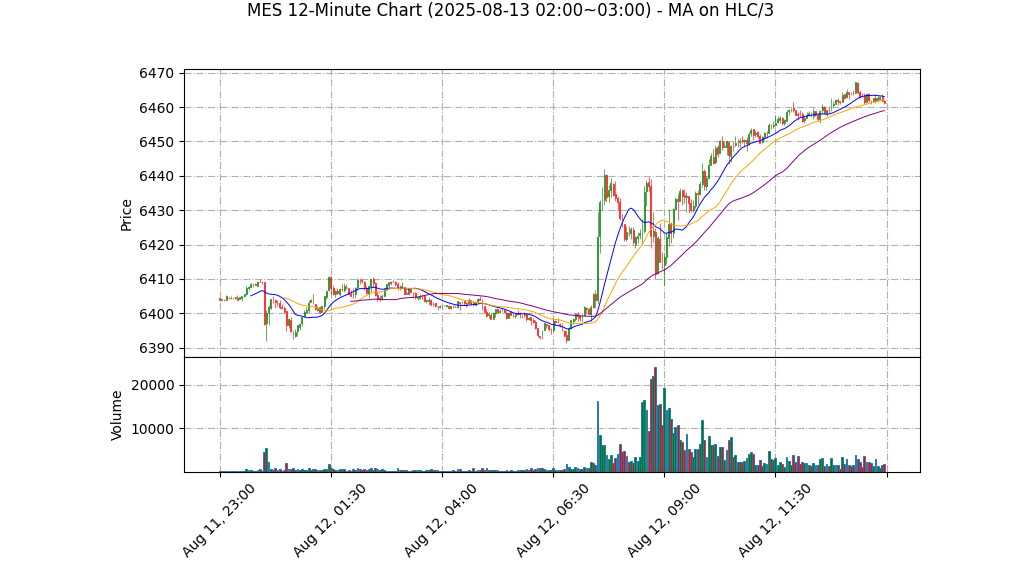Click the 6470 price tick label
Image resolution: width=1022 pixels, height=575 pixels.
point(156,74)
